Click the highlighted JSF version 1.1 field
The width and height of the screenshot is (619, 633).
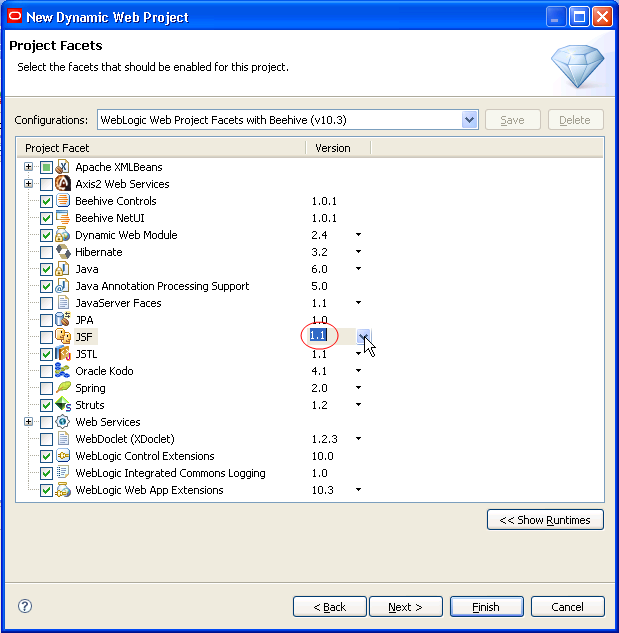(318, 335)
